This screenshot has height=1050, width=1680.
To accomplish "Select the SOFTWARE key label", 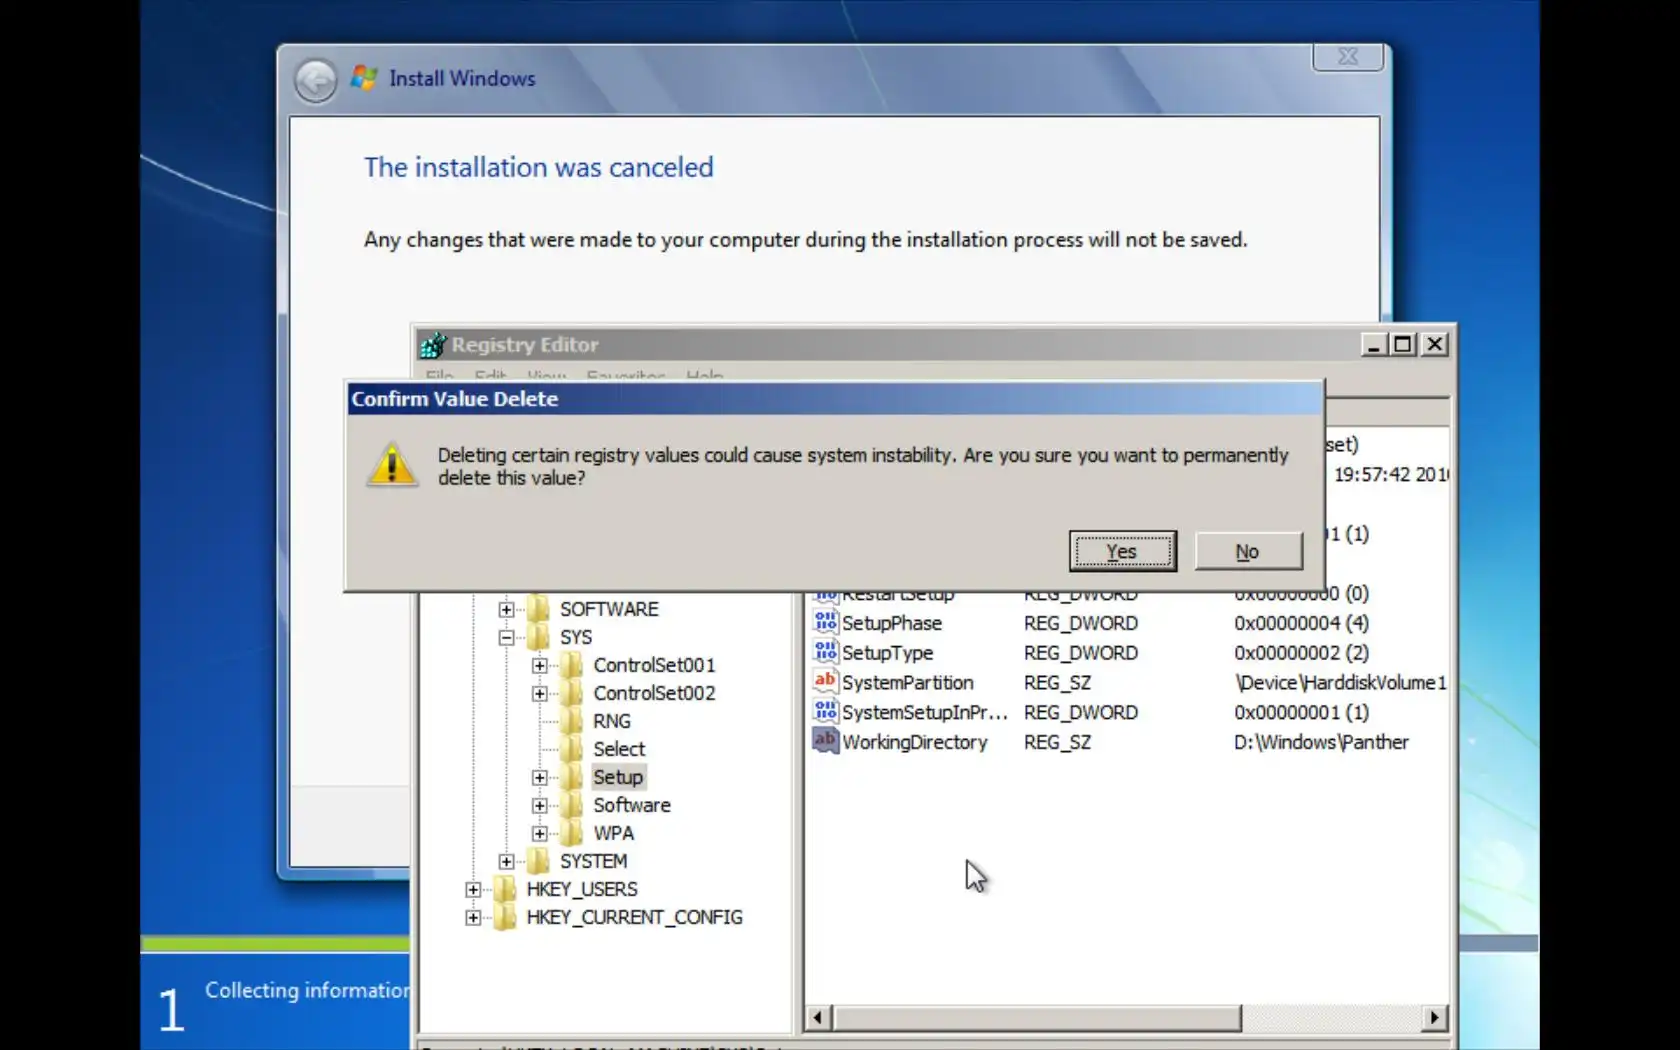I will click(609, 609).
